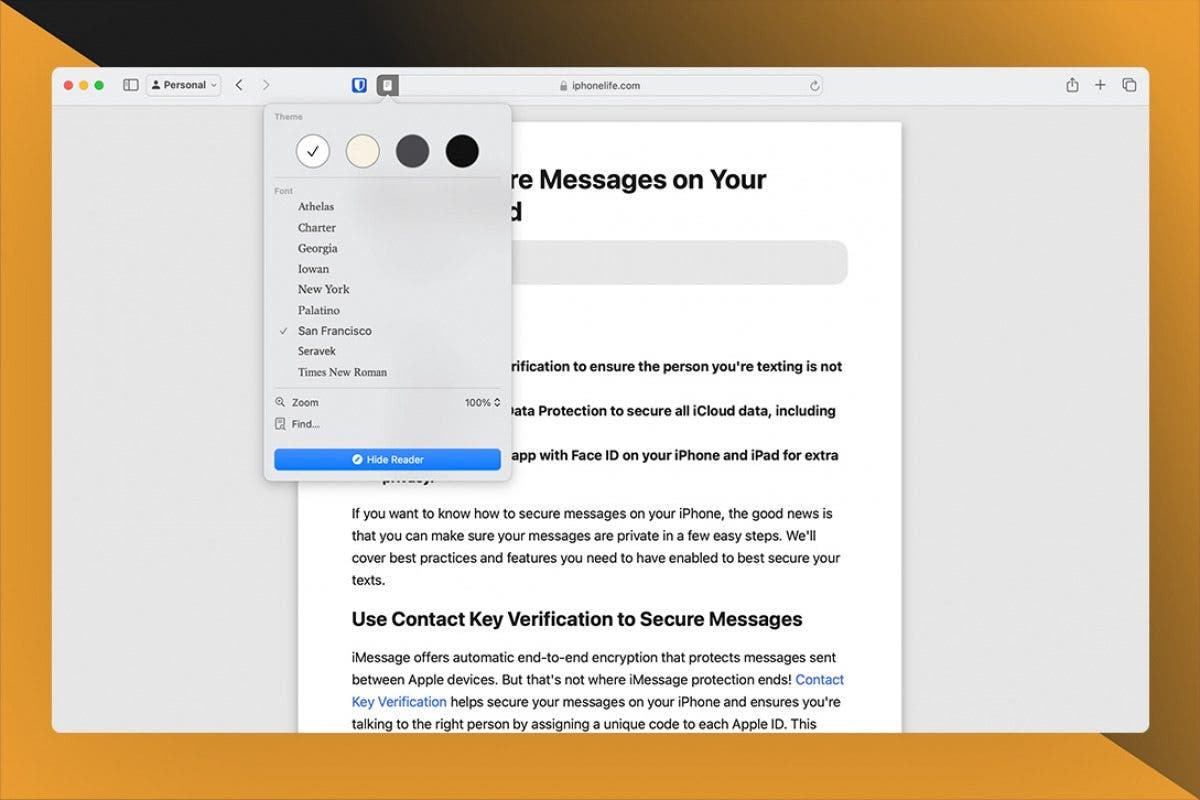This screenshot has height=800, width=1200.
Task: Toggle the Reader mode icon in the toolbar
Action: click(386, 85)
